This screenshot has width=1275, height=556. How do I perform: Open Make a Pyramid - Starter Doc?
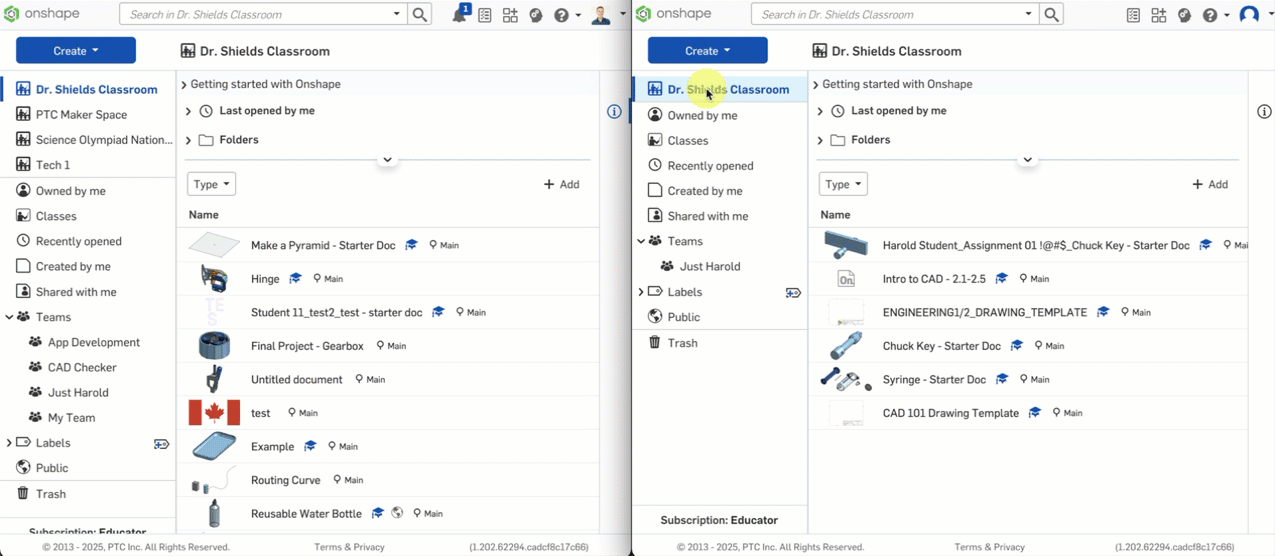[323, 245]
